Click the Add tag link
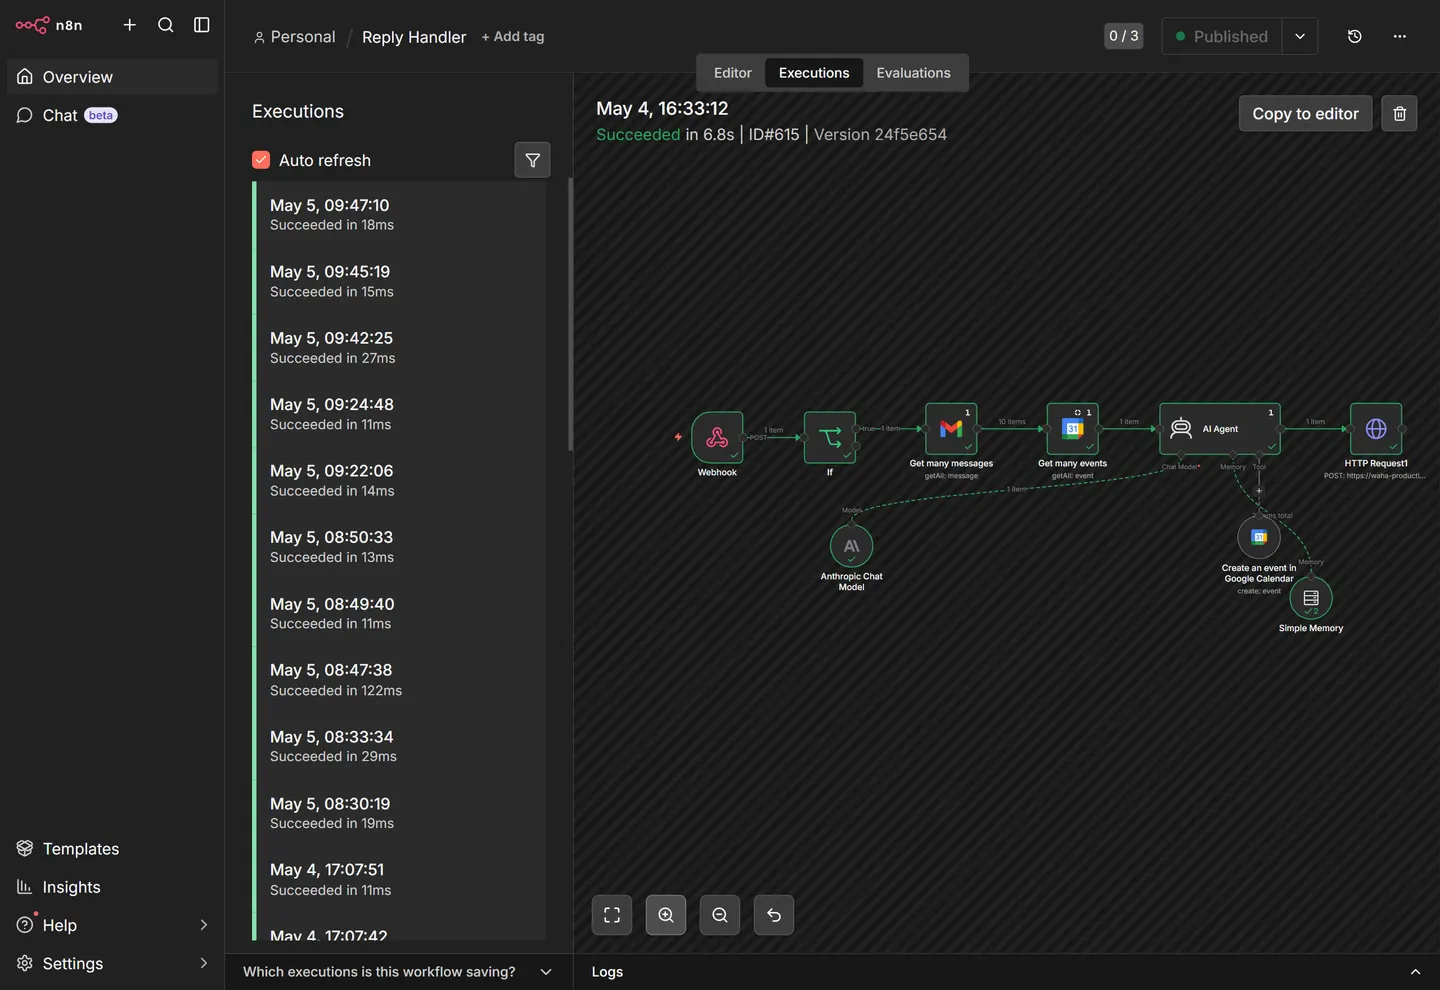The image size is (1440, 990). coord(513,37)
